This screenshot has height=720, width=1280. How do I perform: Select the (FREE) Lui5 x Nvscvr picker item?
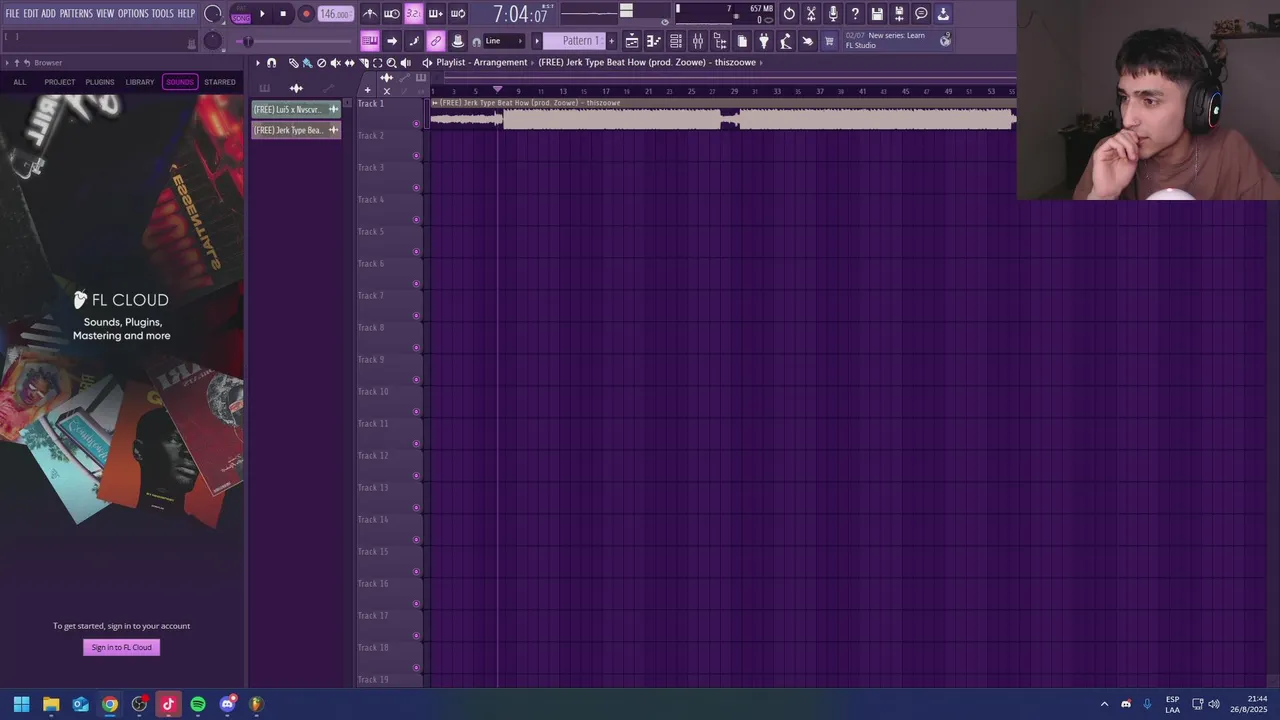pos(296,109)
